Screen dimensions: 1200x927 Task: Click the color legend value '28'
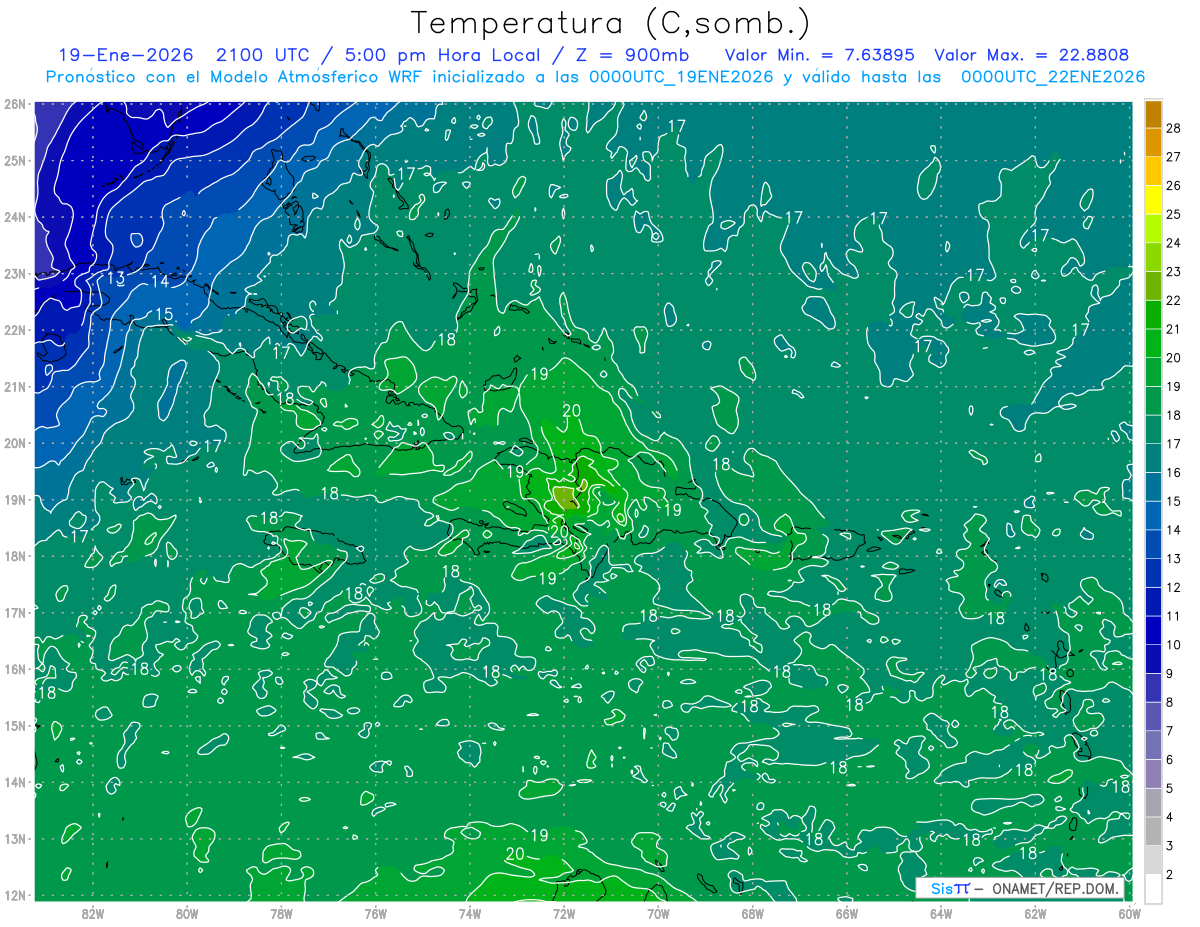tap(1174, 128)
